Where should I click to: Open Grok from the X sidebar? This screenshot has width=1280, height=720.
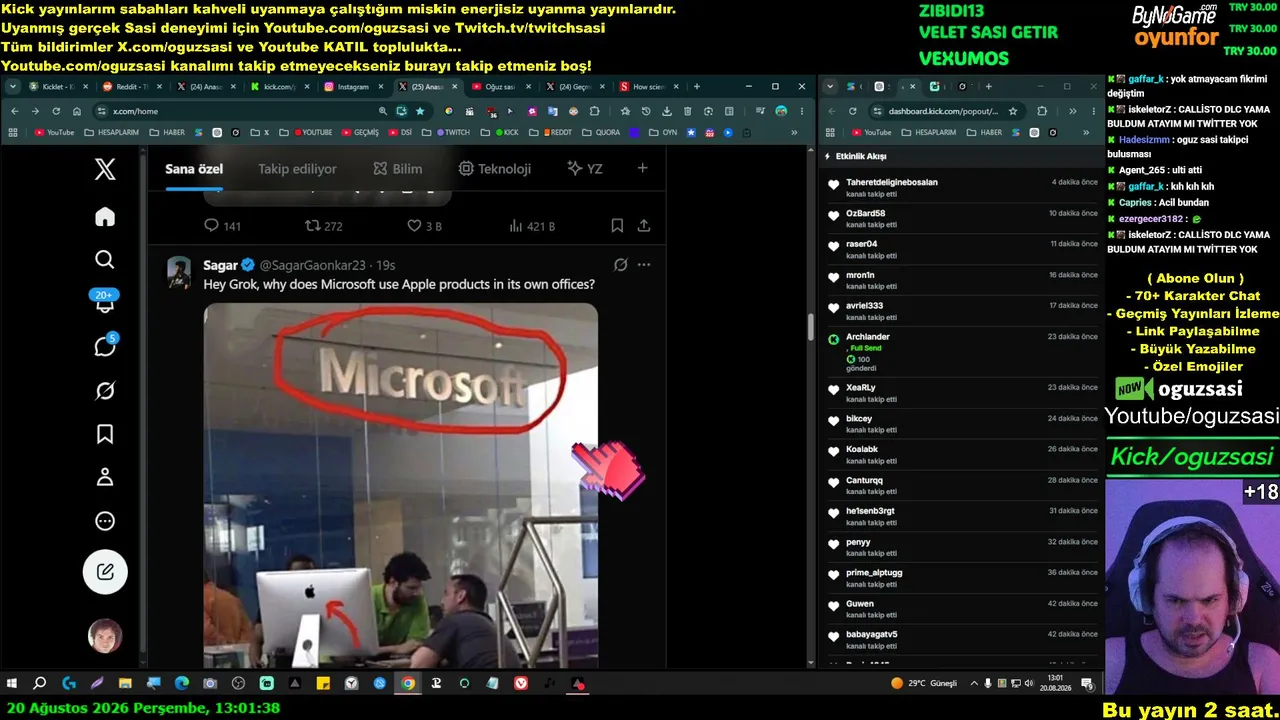[105, 390]
